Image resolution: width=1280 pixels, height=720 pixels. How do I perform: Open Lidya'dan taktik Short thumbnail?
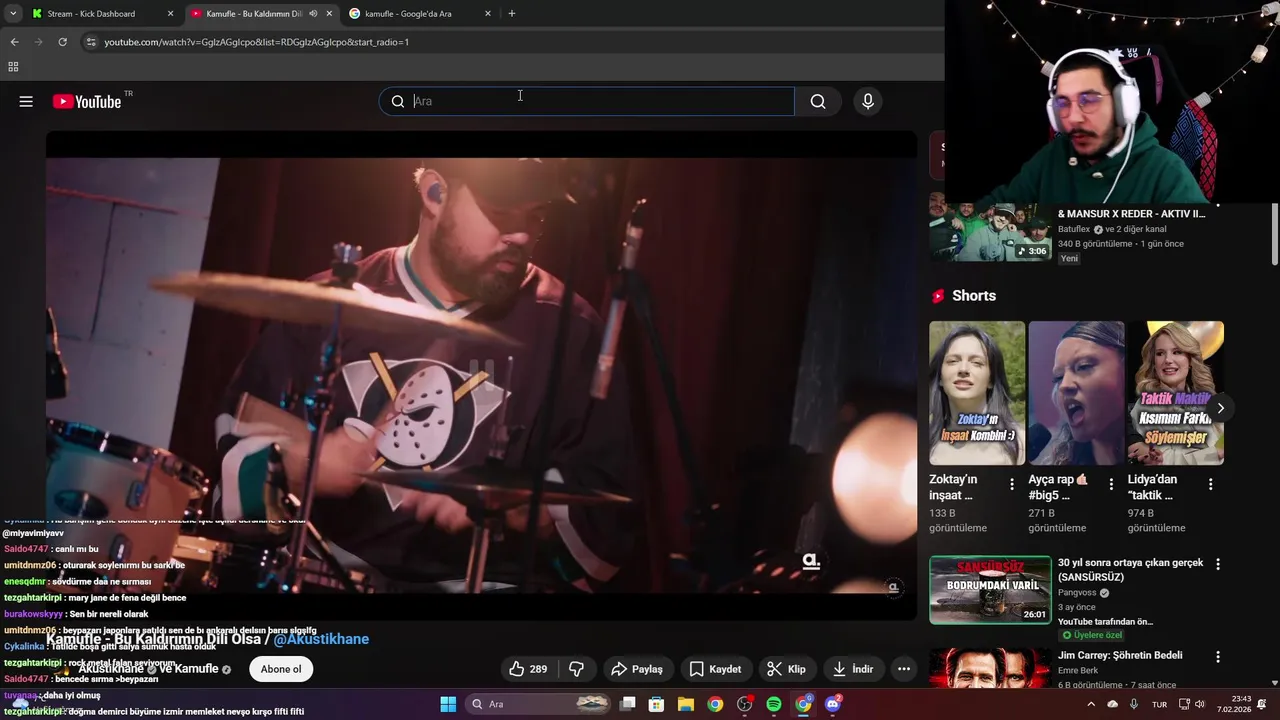pos(1176,393)
